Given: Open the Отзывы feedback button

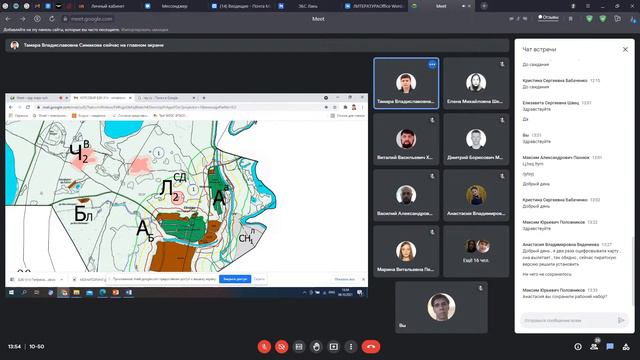Looking at the screenshot, I should (548, 18).
